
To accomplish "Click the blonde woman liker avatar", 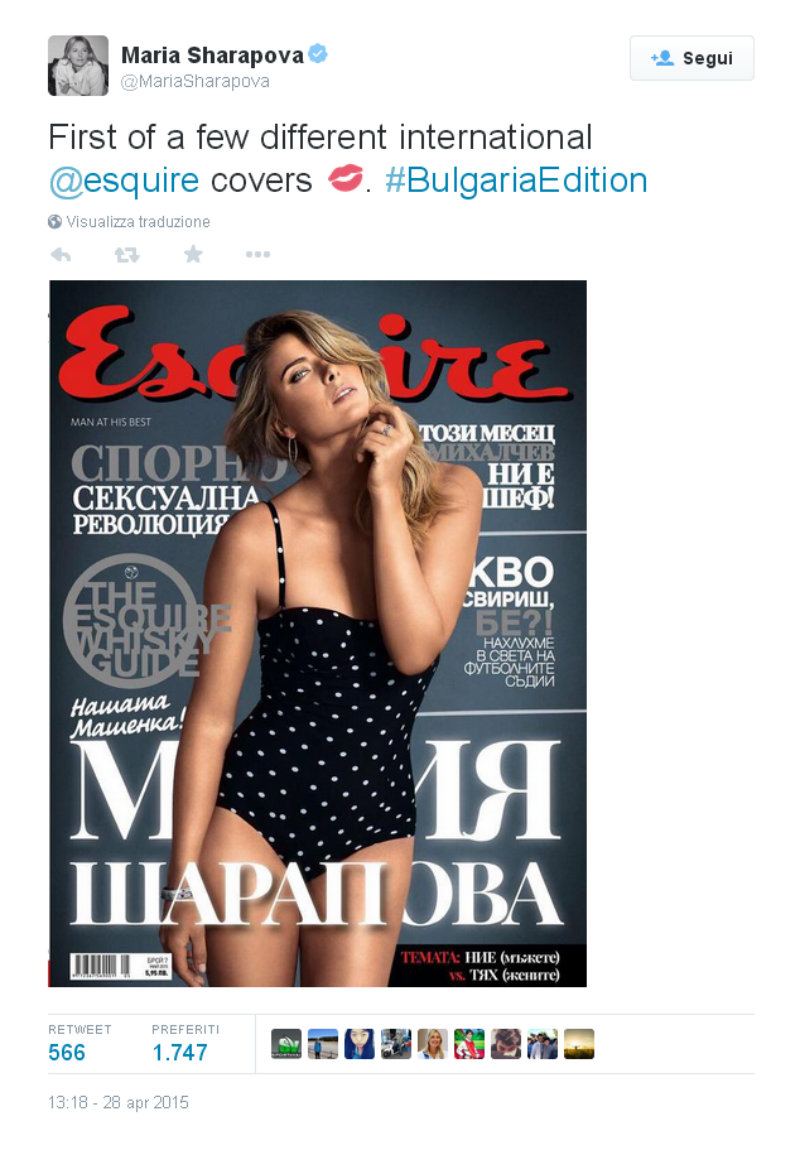I will 433,1044.
